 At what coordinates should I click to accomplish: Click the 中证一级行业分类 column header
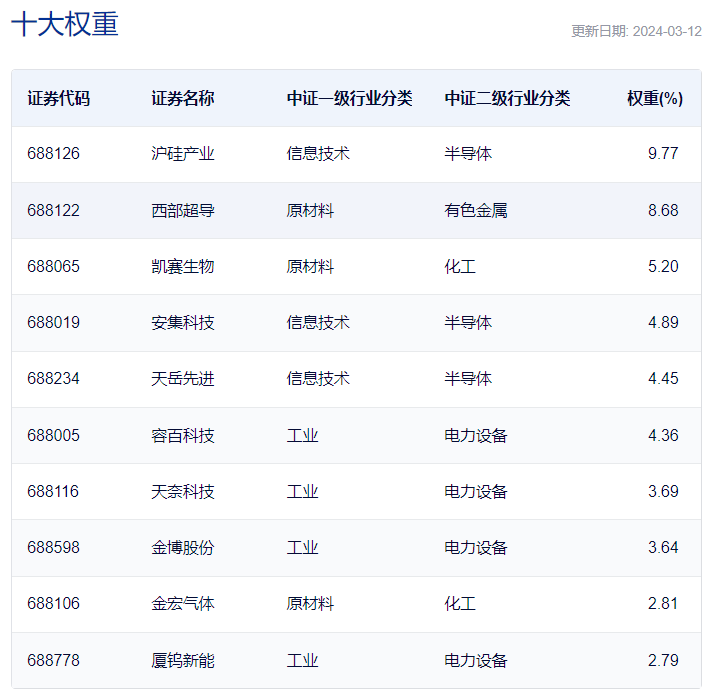click(x=350, y=98)
